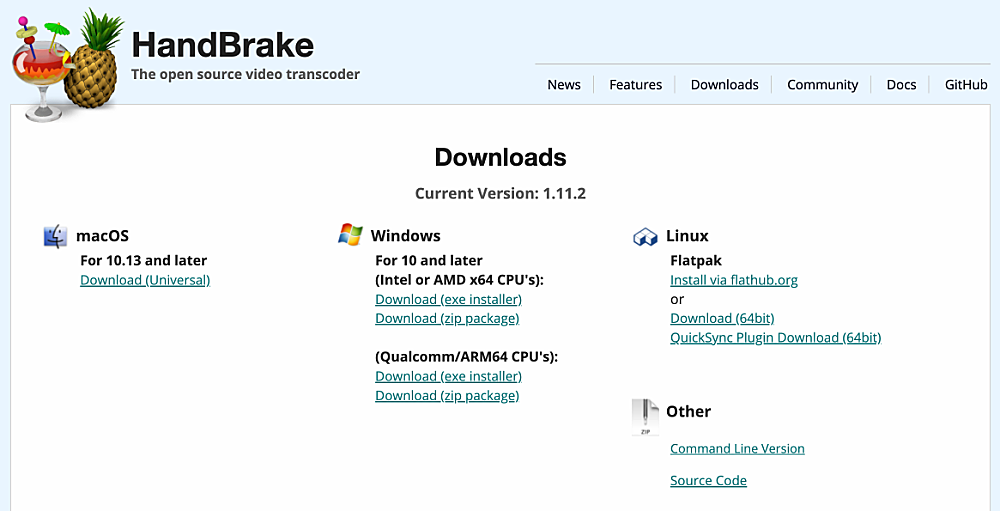
Task: Click the Linux Download (64bit) link
Action: (722, 318)
